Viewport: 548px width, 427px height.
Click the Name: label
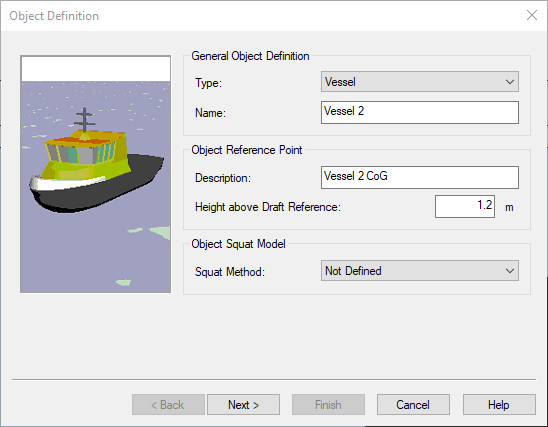(x=210, y=113)
